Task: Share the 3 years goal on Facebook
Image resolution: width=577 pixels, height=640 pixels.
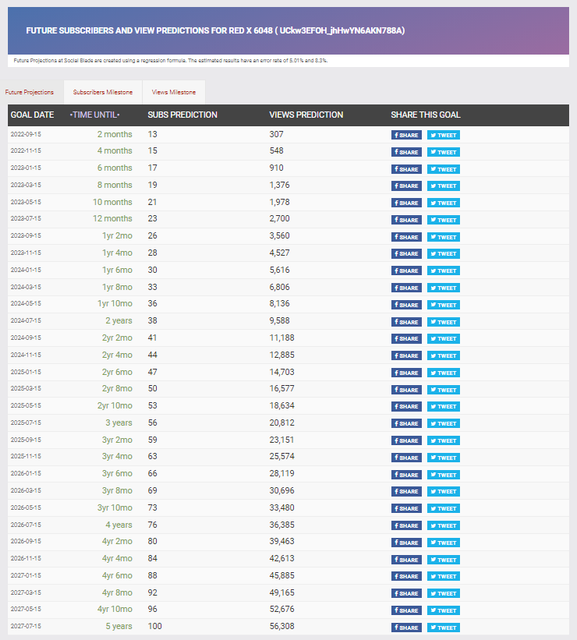Action: [x=406, y=424]
